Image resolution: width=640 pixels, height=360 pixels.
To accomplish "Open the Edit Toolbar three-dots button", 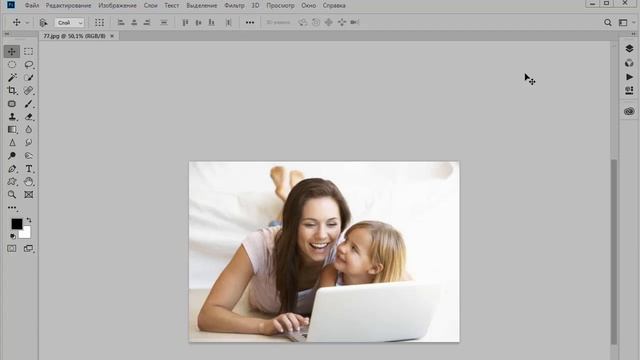I will click(x=12, y=208).
